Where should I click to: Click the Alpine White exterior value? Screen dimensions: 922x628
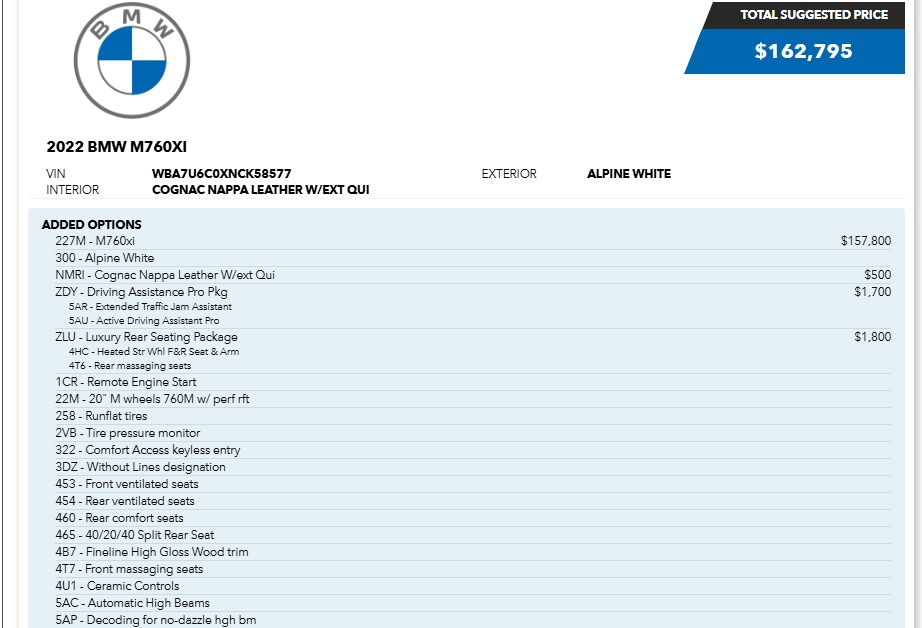(x=628, y=174)
